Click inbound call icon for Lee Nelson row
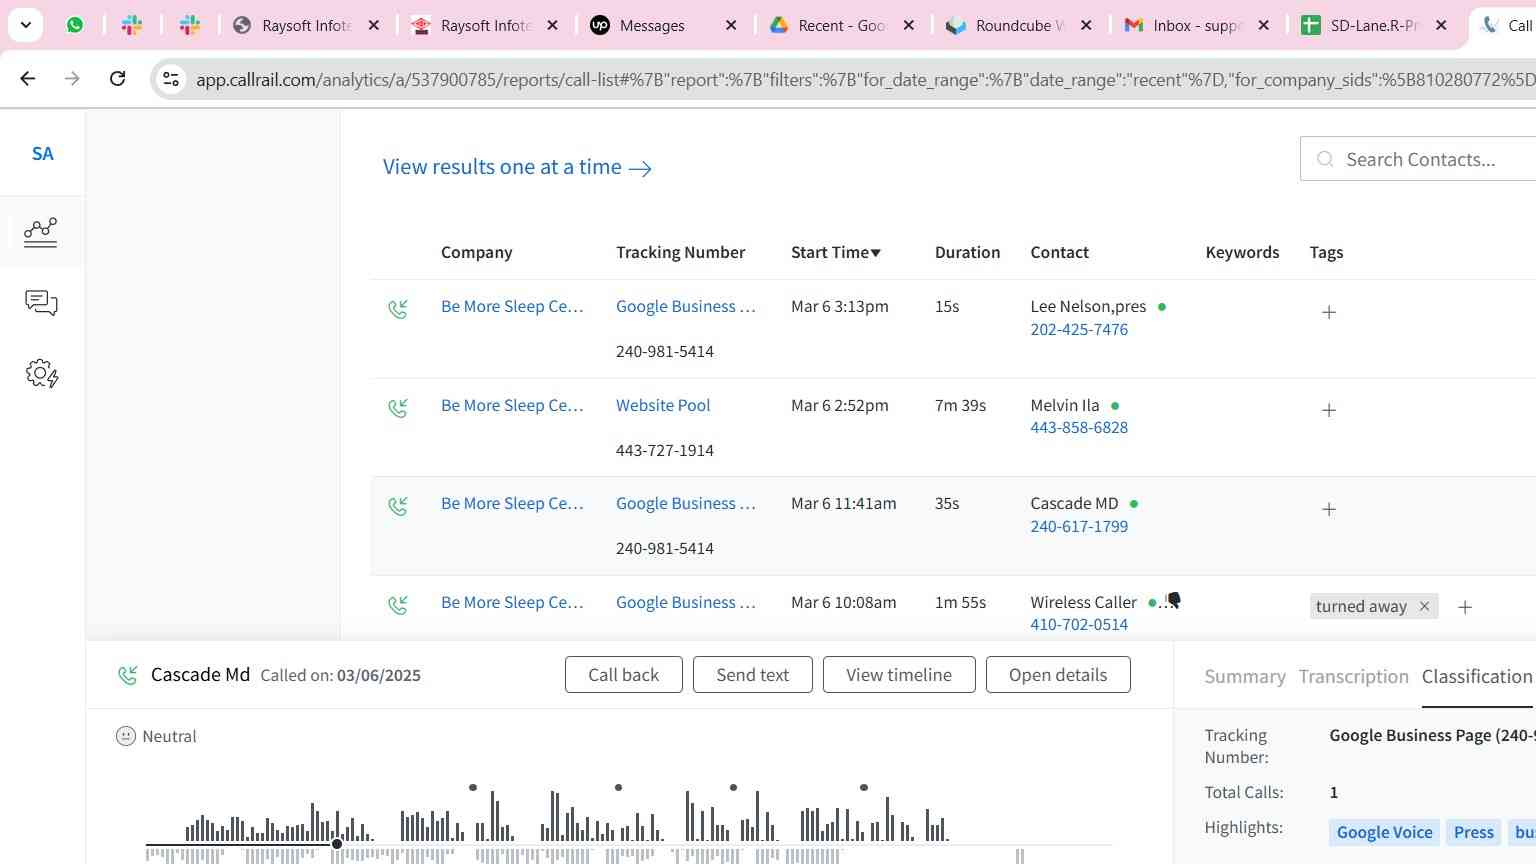The width and height of the screenshot is (1536, 864). [x=398, y=309]
